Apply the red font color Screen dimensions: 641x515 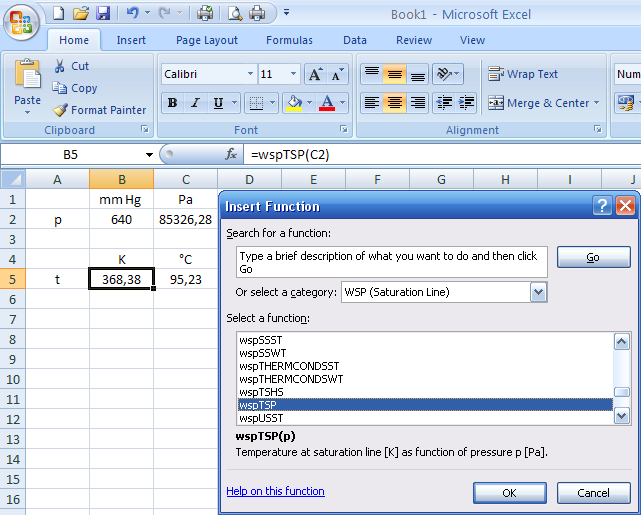click(x=327, y=103)
